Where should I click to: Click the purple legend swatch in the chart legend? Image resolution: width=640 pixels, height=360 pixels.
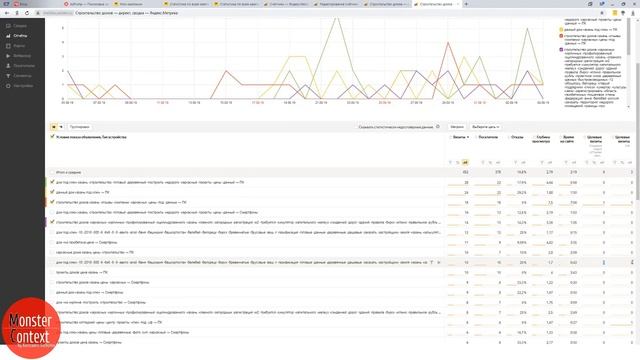(561, 49)
